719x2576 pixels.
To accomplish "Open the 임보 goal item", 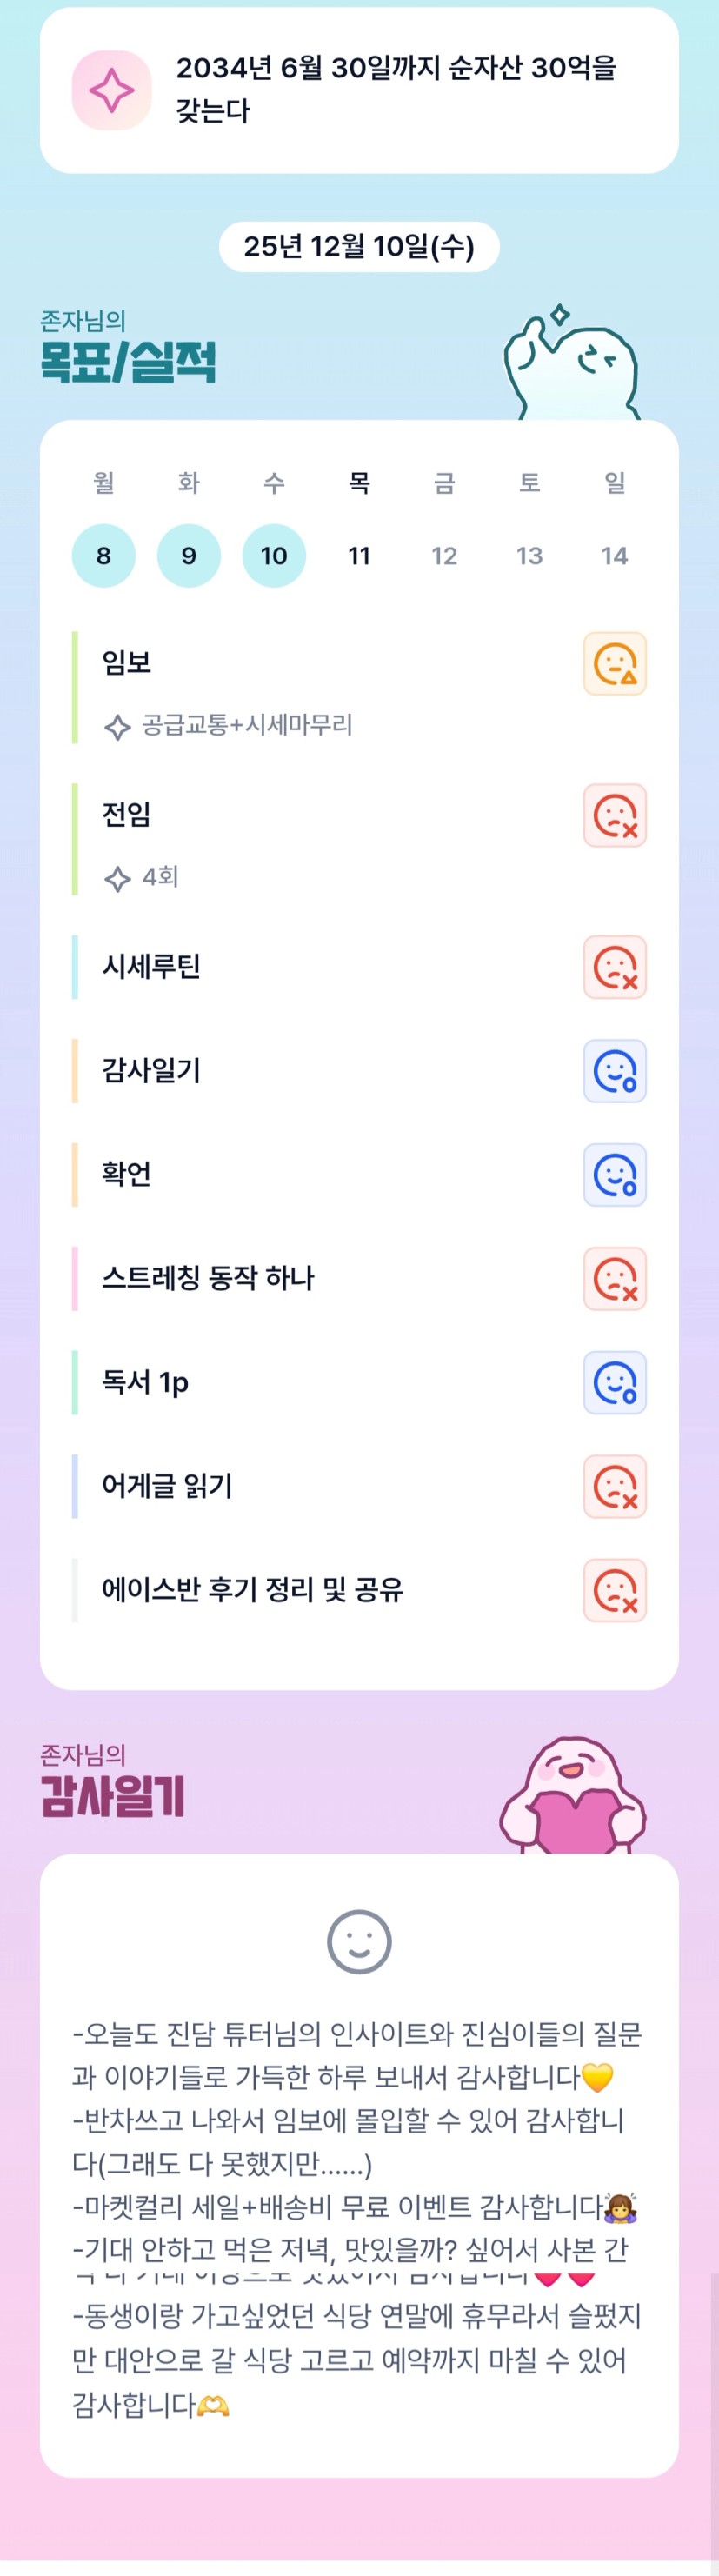I will tap(127, 663).
